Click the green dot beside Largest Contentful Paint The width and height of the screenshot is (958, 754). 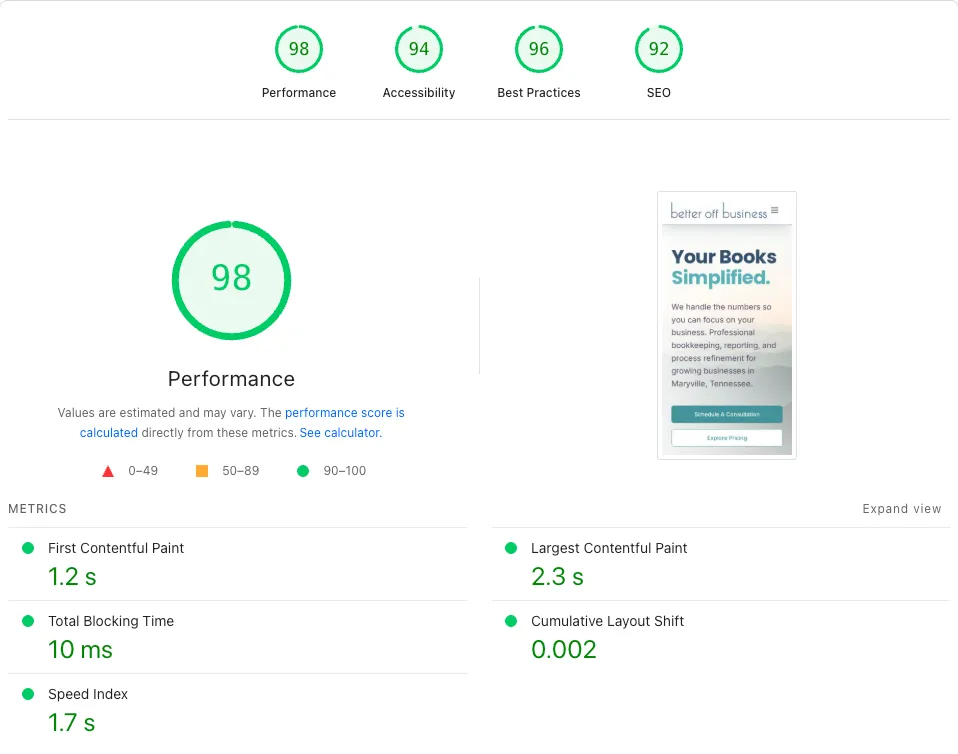pyautogui.click(x=512, y=548)
